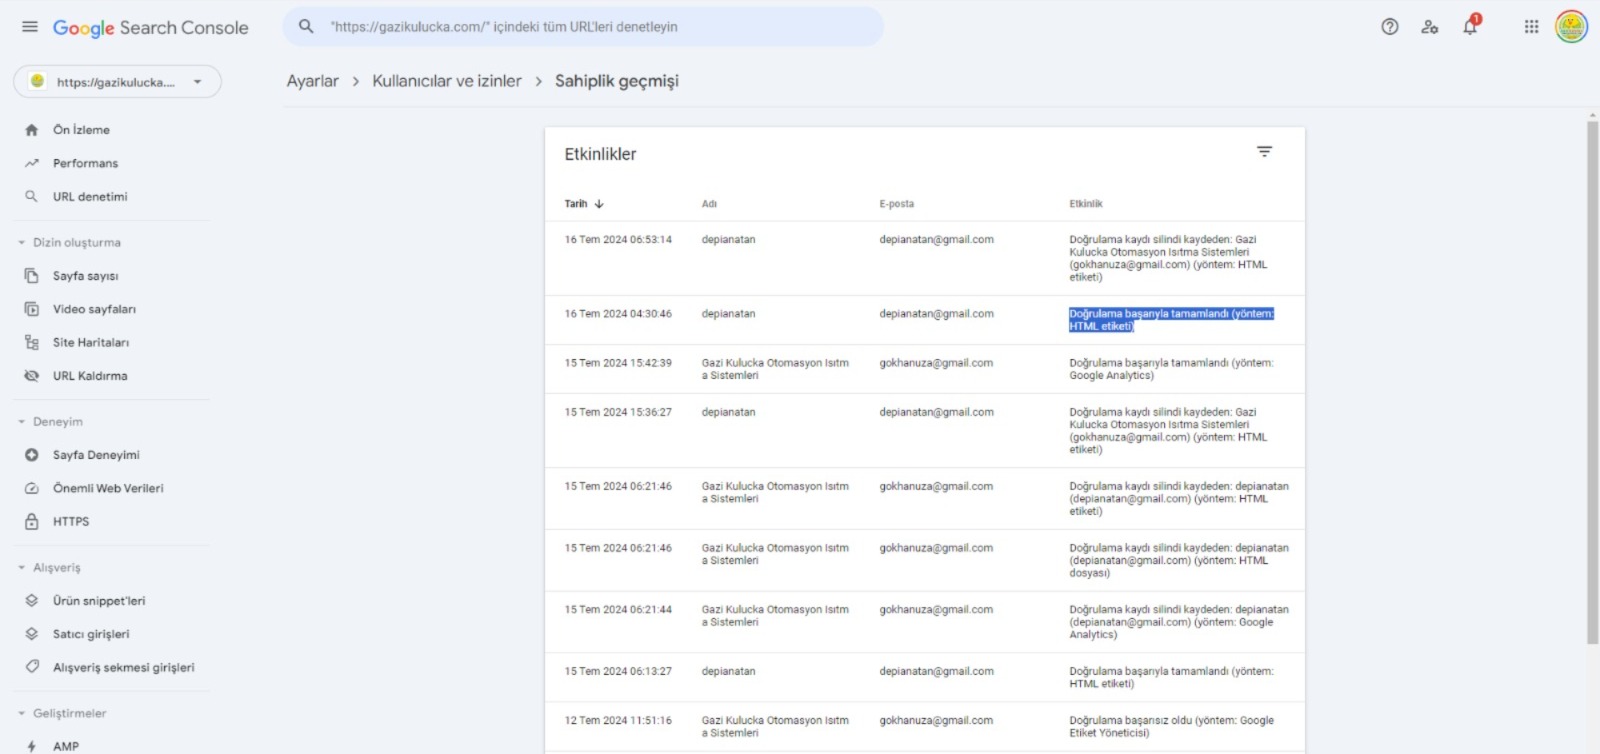Open URL Kaldırma in the sidebar
Image resolution: width=1600 pixels, height=754 pixels.
point(90,376)
